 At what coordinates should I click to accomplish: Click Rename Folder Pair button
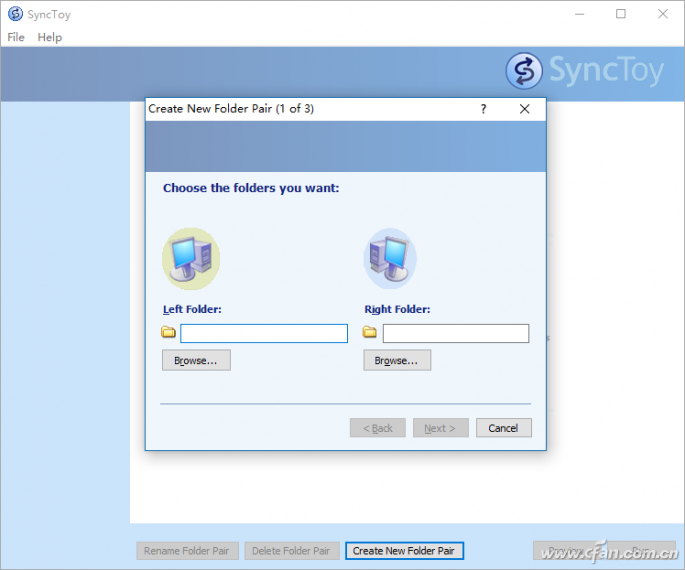click(187, 551)
